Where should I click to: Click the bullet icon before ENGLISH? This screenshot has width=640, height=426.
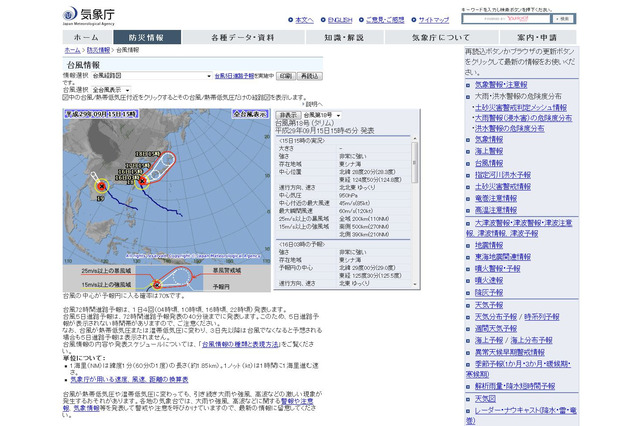click(323, 20)
